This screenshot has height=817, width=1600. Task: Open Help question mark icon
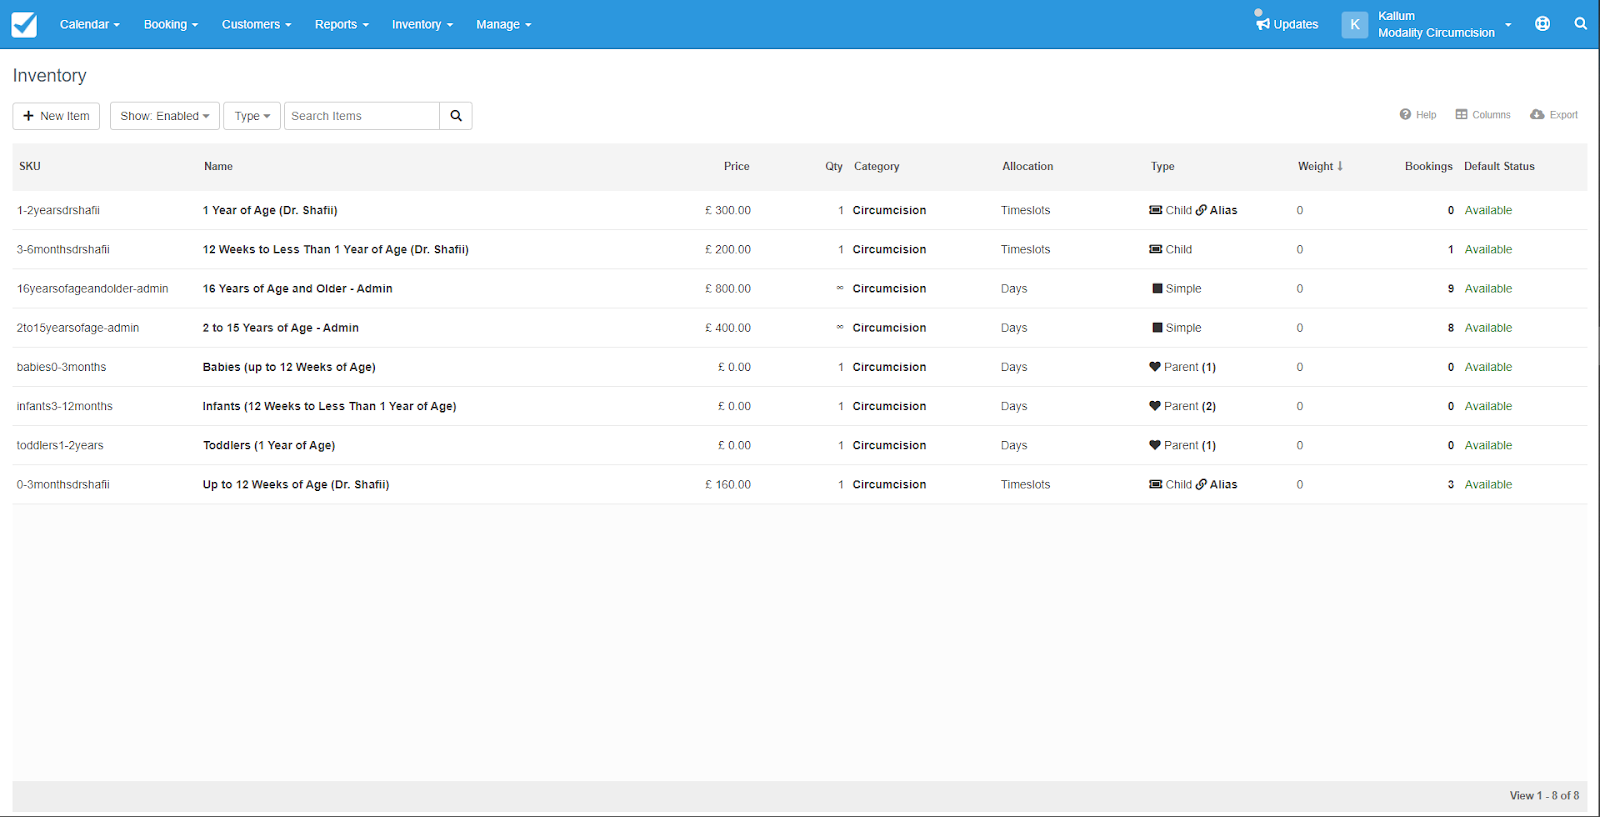[1405, 115]
